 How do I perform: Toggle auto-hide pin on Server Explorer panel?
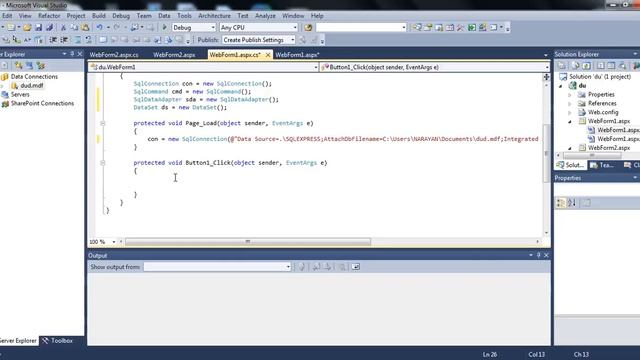click(72, 54)
